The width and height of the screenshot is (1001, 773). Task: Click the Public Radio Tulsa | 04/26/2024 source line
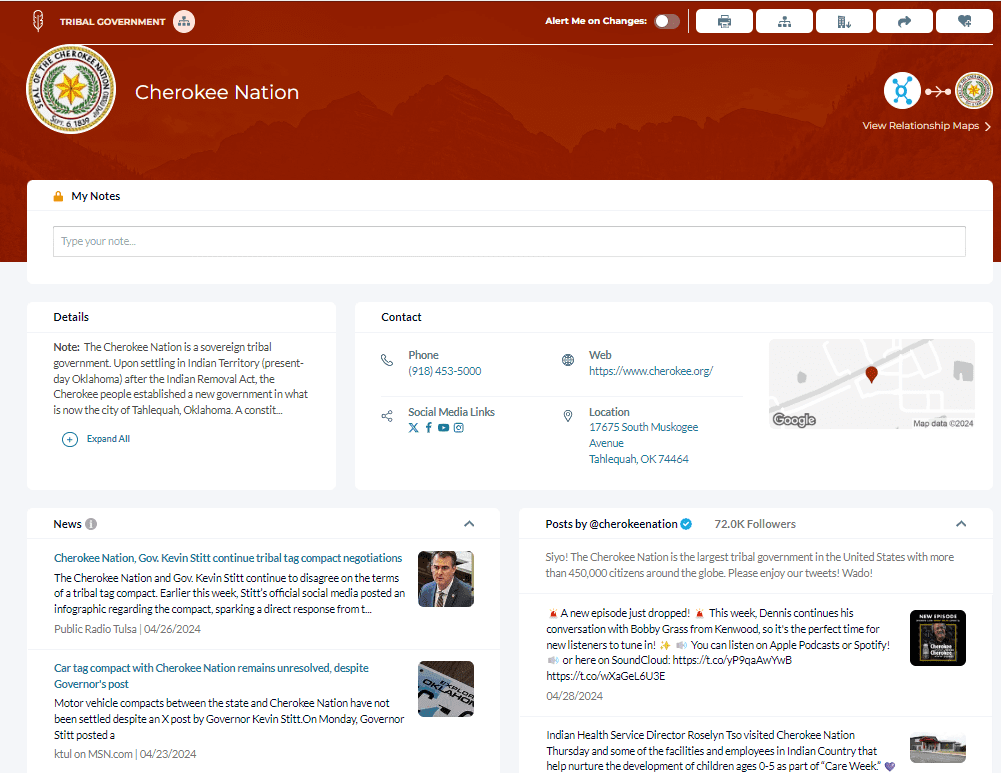click(128, 629)
